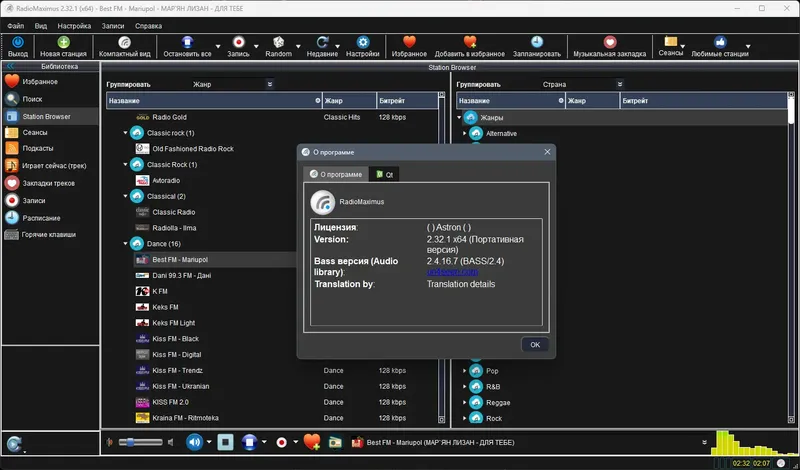Select the О программе tab
Viewport: 800px width, 470px height.
pyautogui.click(x=336, y=175)
